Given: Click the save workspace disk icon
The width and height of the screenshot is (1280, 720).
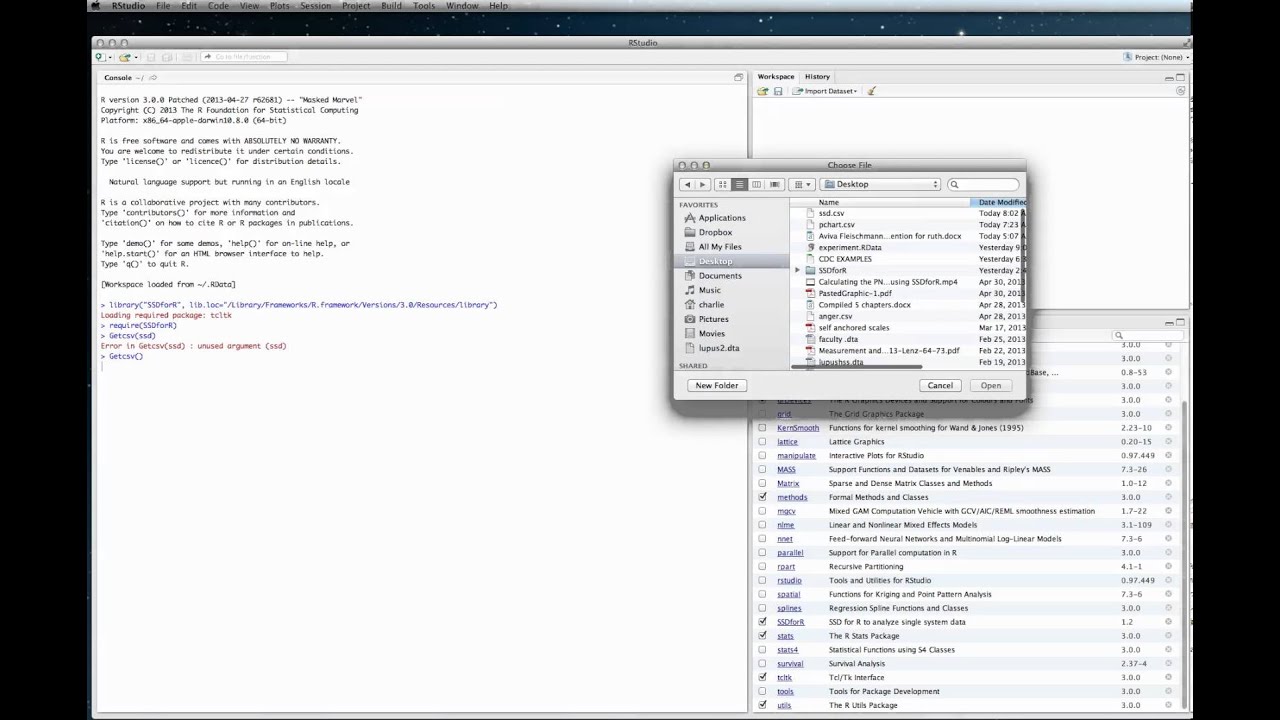Looking at the screenshot, I should pos(778,91).
